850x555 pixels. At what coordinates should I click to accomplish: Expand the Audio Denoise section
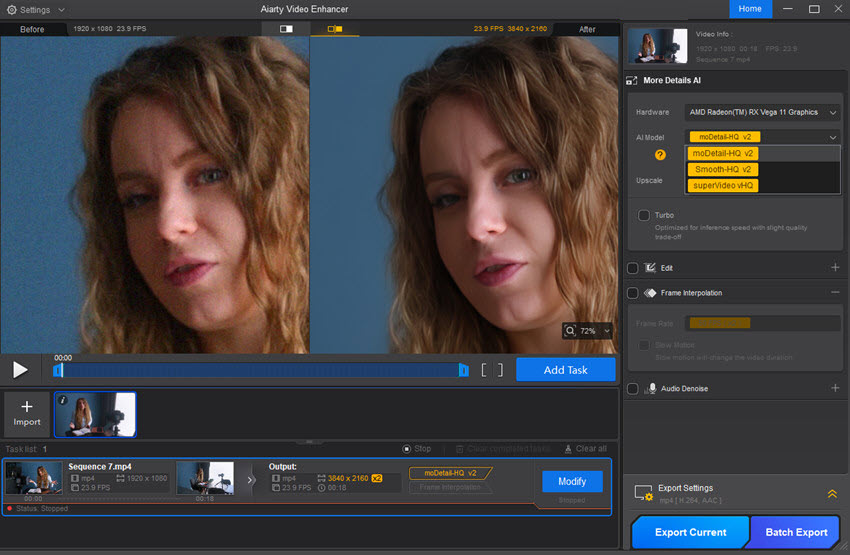(835, 388)
